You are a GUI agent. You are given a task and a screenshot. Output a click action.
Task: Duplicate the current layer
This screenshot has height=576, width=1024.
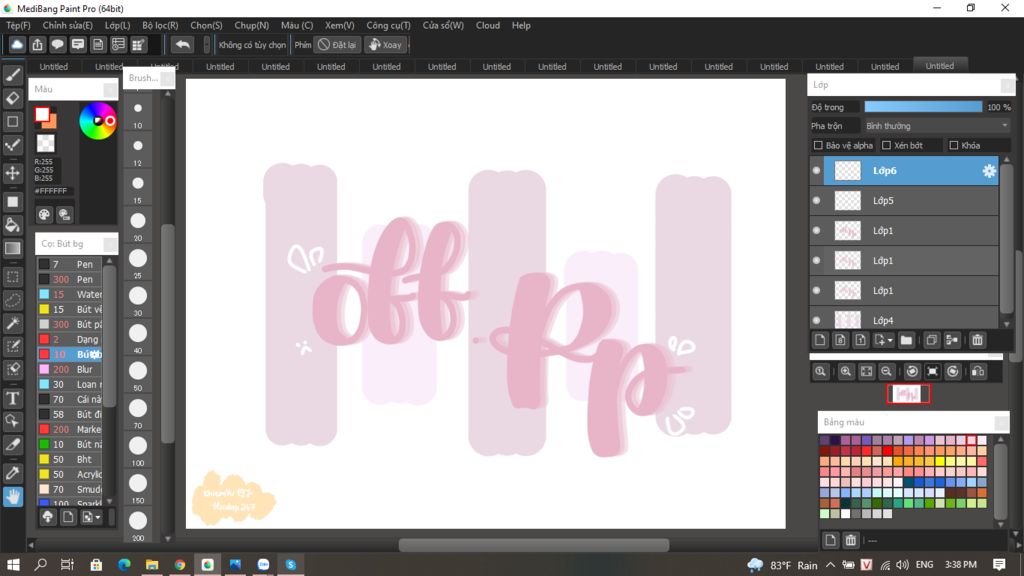pos(932,340)
